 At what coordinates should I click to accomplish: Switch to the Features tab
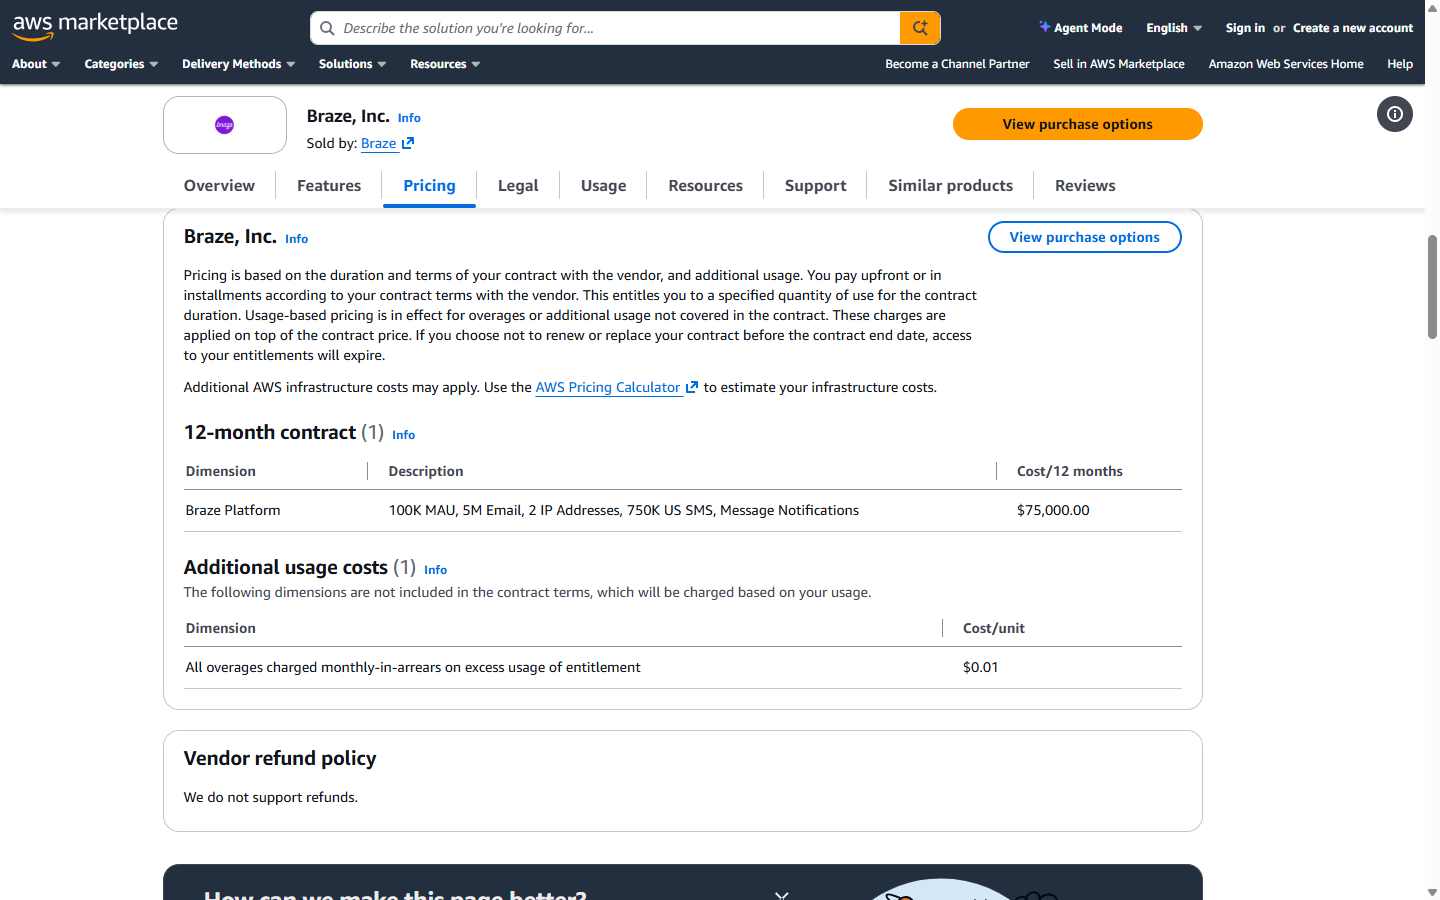(329, 186)
